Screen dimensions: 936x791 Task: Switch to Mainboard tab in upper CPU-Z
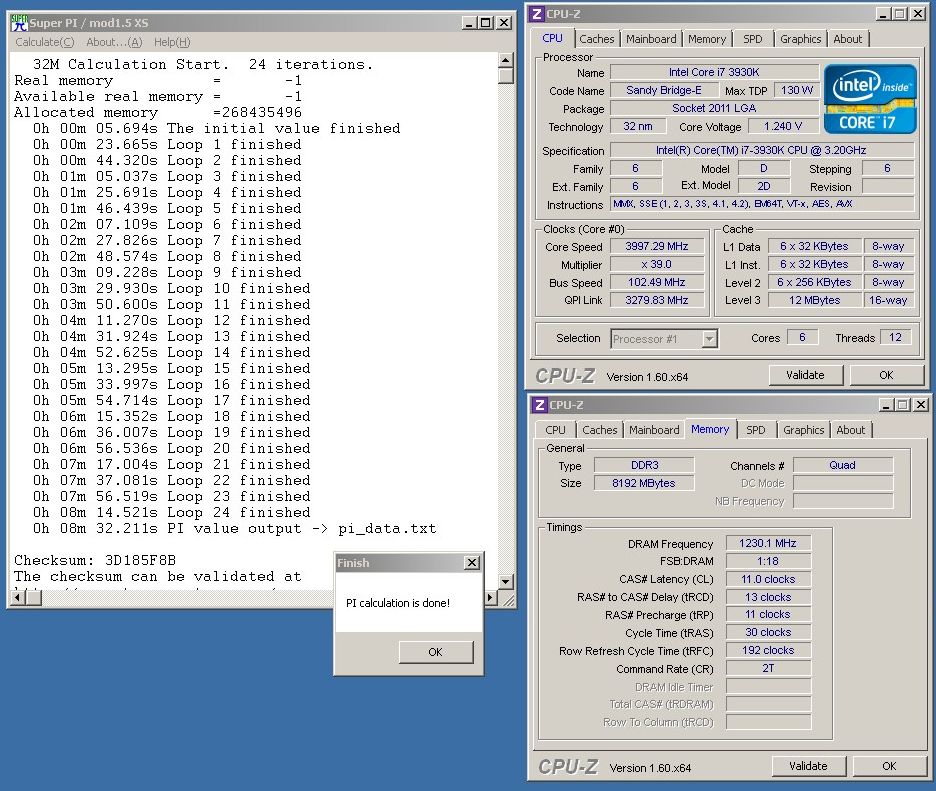[651, 39]
